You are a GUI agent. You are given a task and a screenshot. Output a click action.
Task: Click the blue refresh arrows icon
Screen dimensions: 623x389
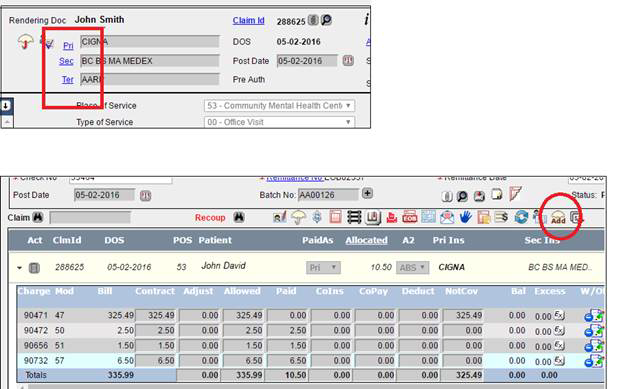[521, 217]
